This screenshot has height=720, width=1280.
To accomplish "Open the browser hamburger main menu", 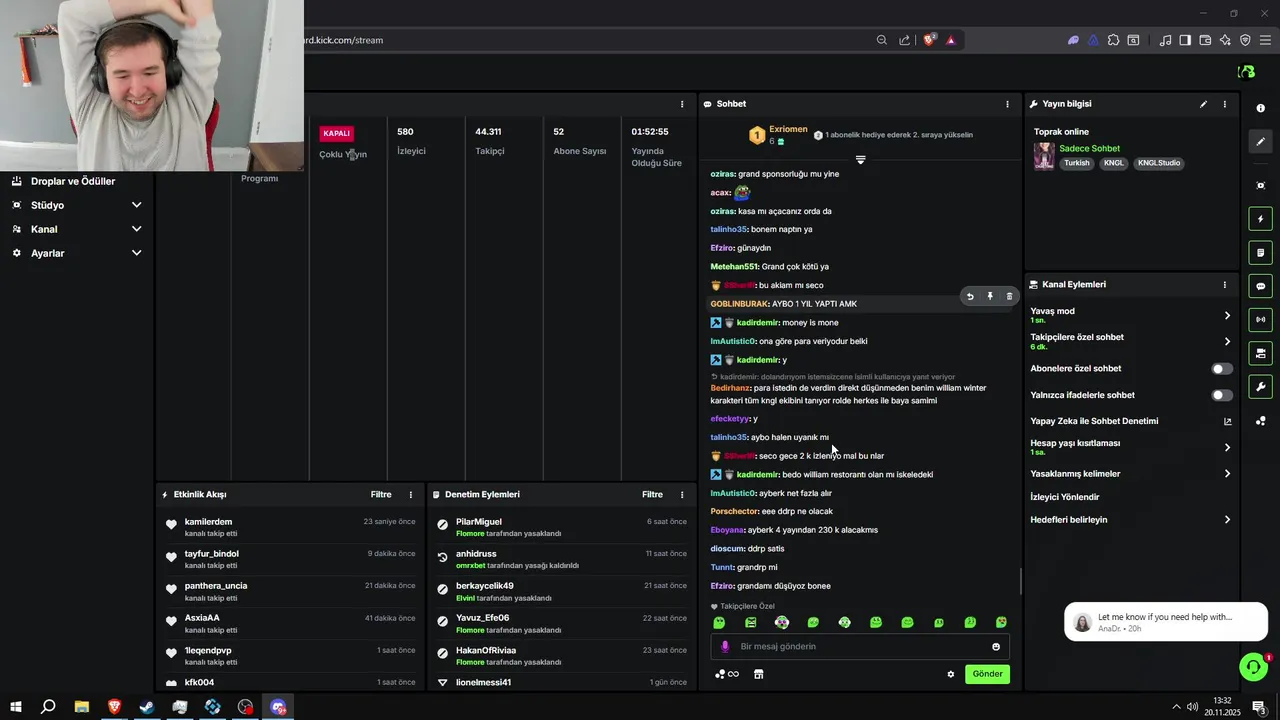I will point(1265,40).
